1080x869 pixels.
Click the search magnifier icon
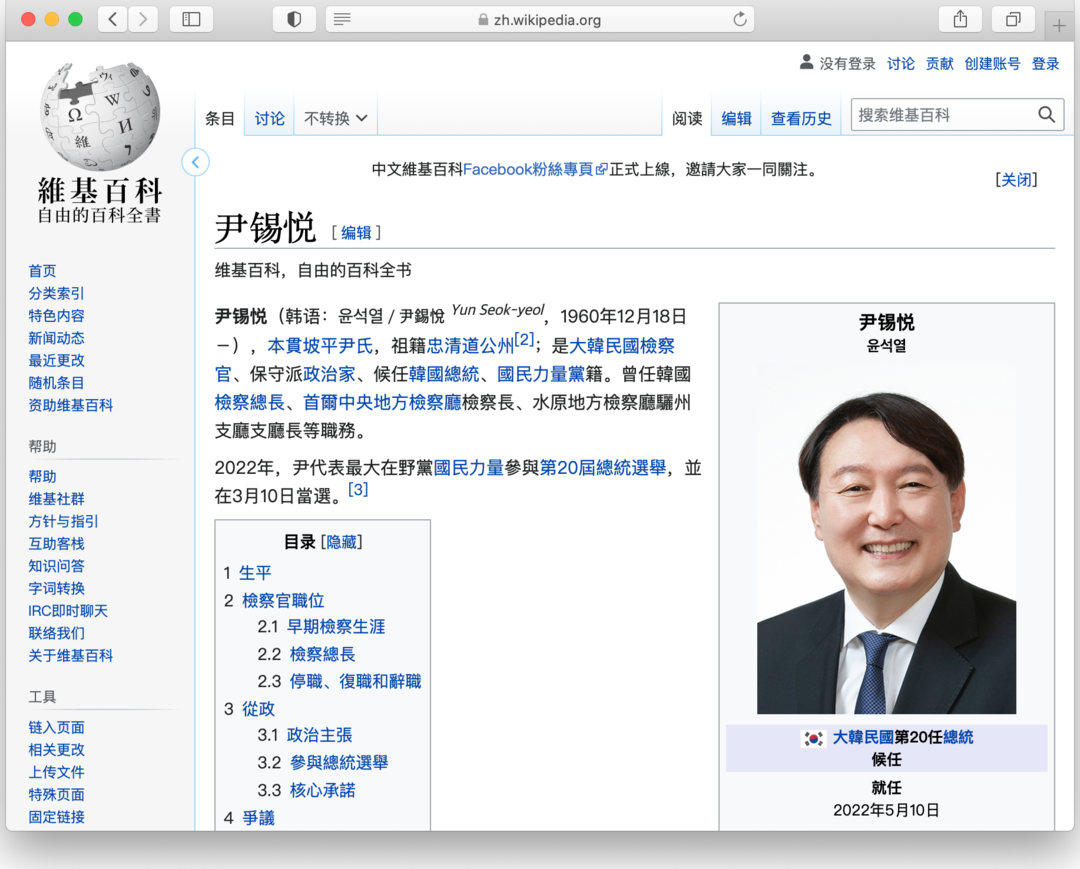[1046, 114]
